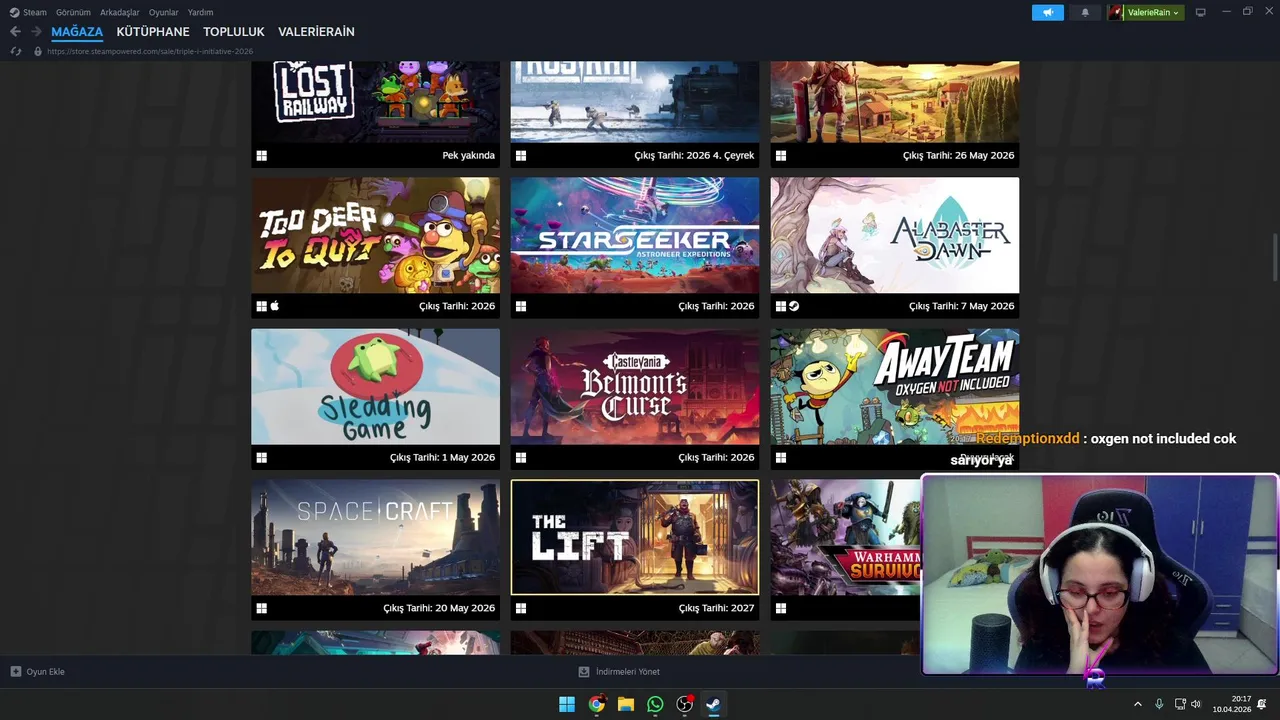The width and height of the screenshot is (1280, 720).
Task: Click the Windows icon under Starseeker
Action: (521, 306)
